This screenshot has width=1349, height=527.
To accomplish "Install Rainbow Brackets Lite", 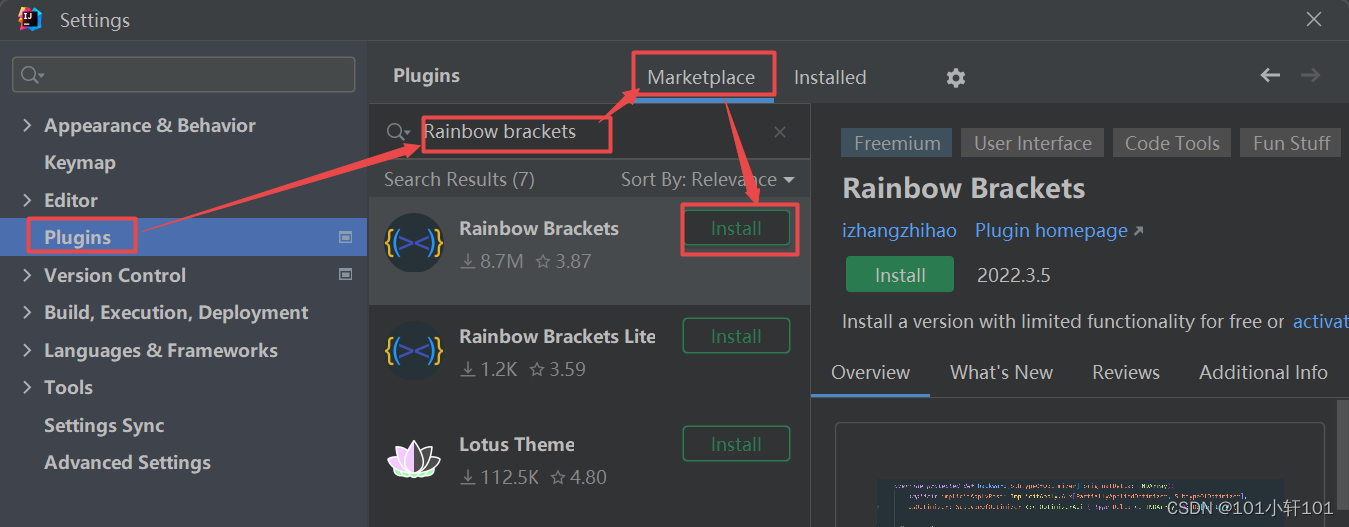I will tap(736, 336).
